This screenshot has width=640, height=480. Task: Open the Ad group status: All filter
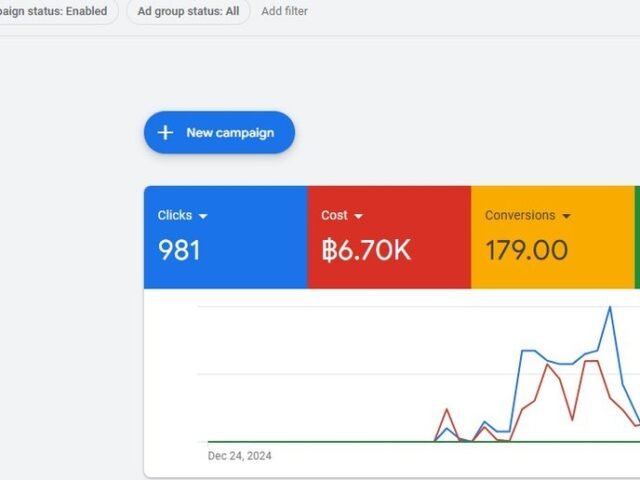click(187, 11)
